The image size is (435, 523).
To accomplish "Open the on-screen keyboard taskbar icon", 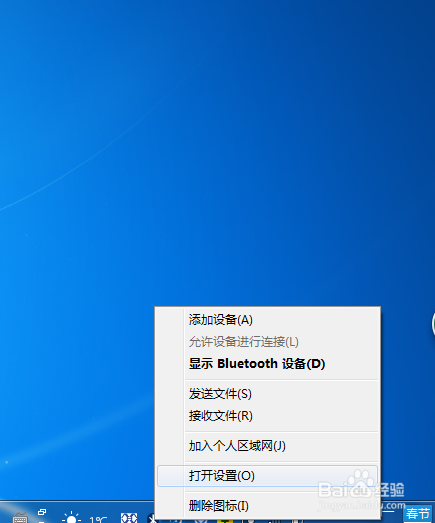I will tap(20, 518).
